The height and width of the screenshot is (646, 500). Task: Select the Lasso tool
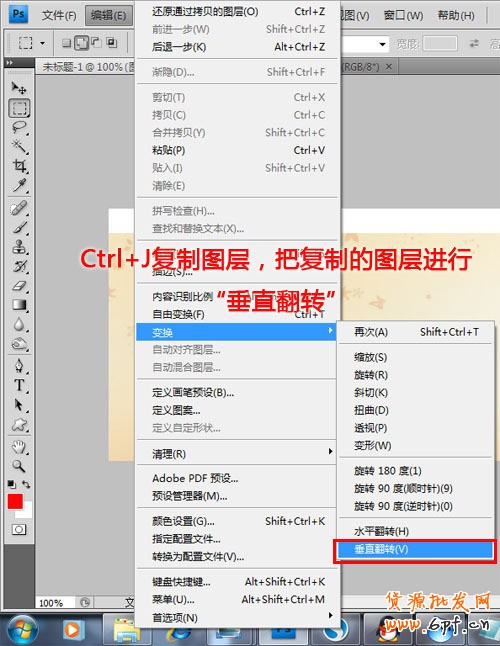[x=19, y=127]
